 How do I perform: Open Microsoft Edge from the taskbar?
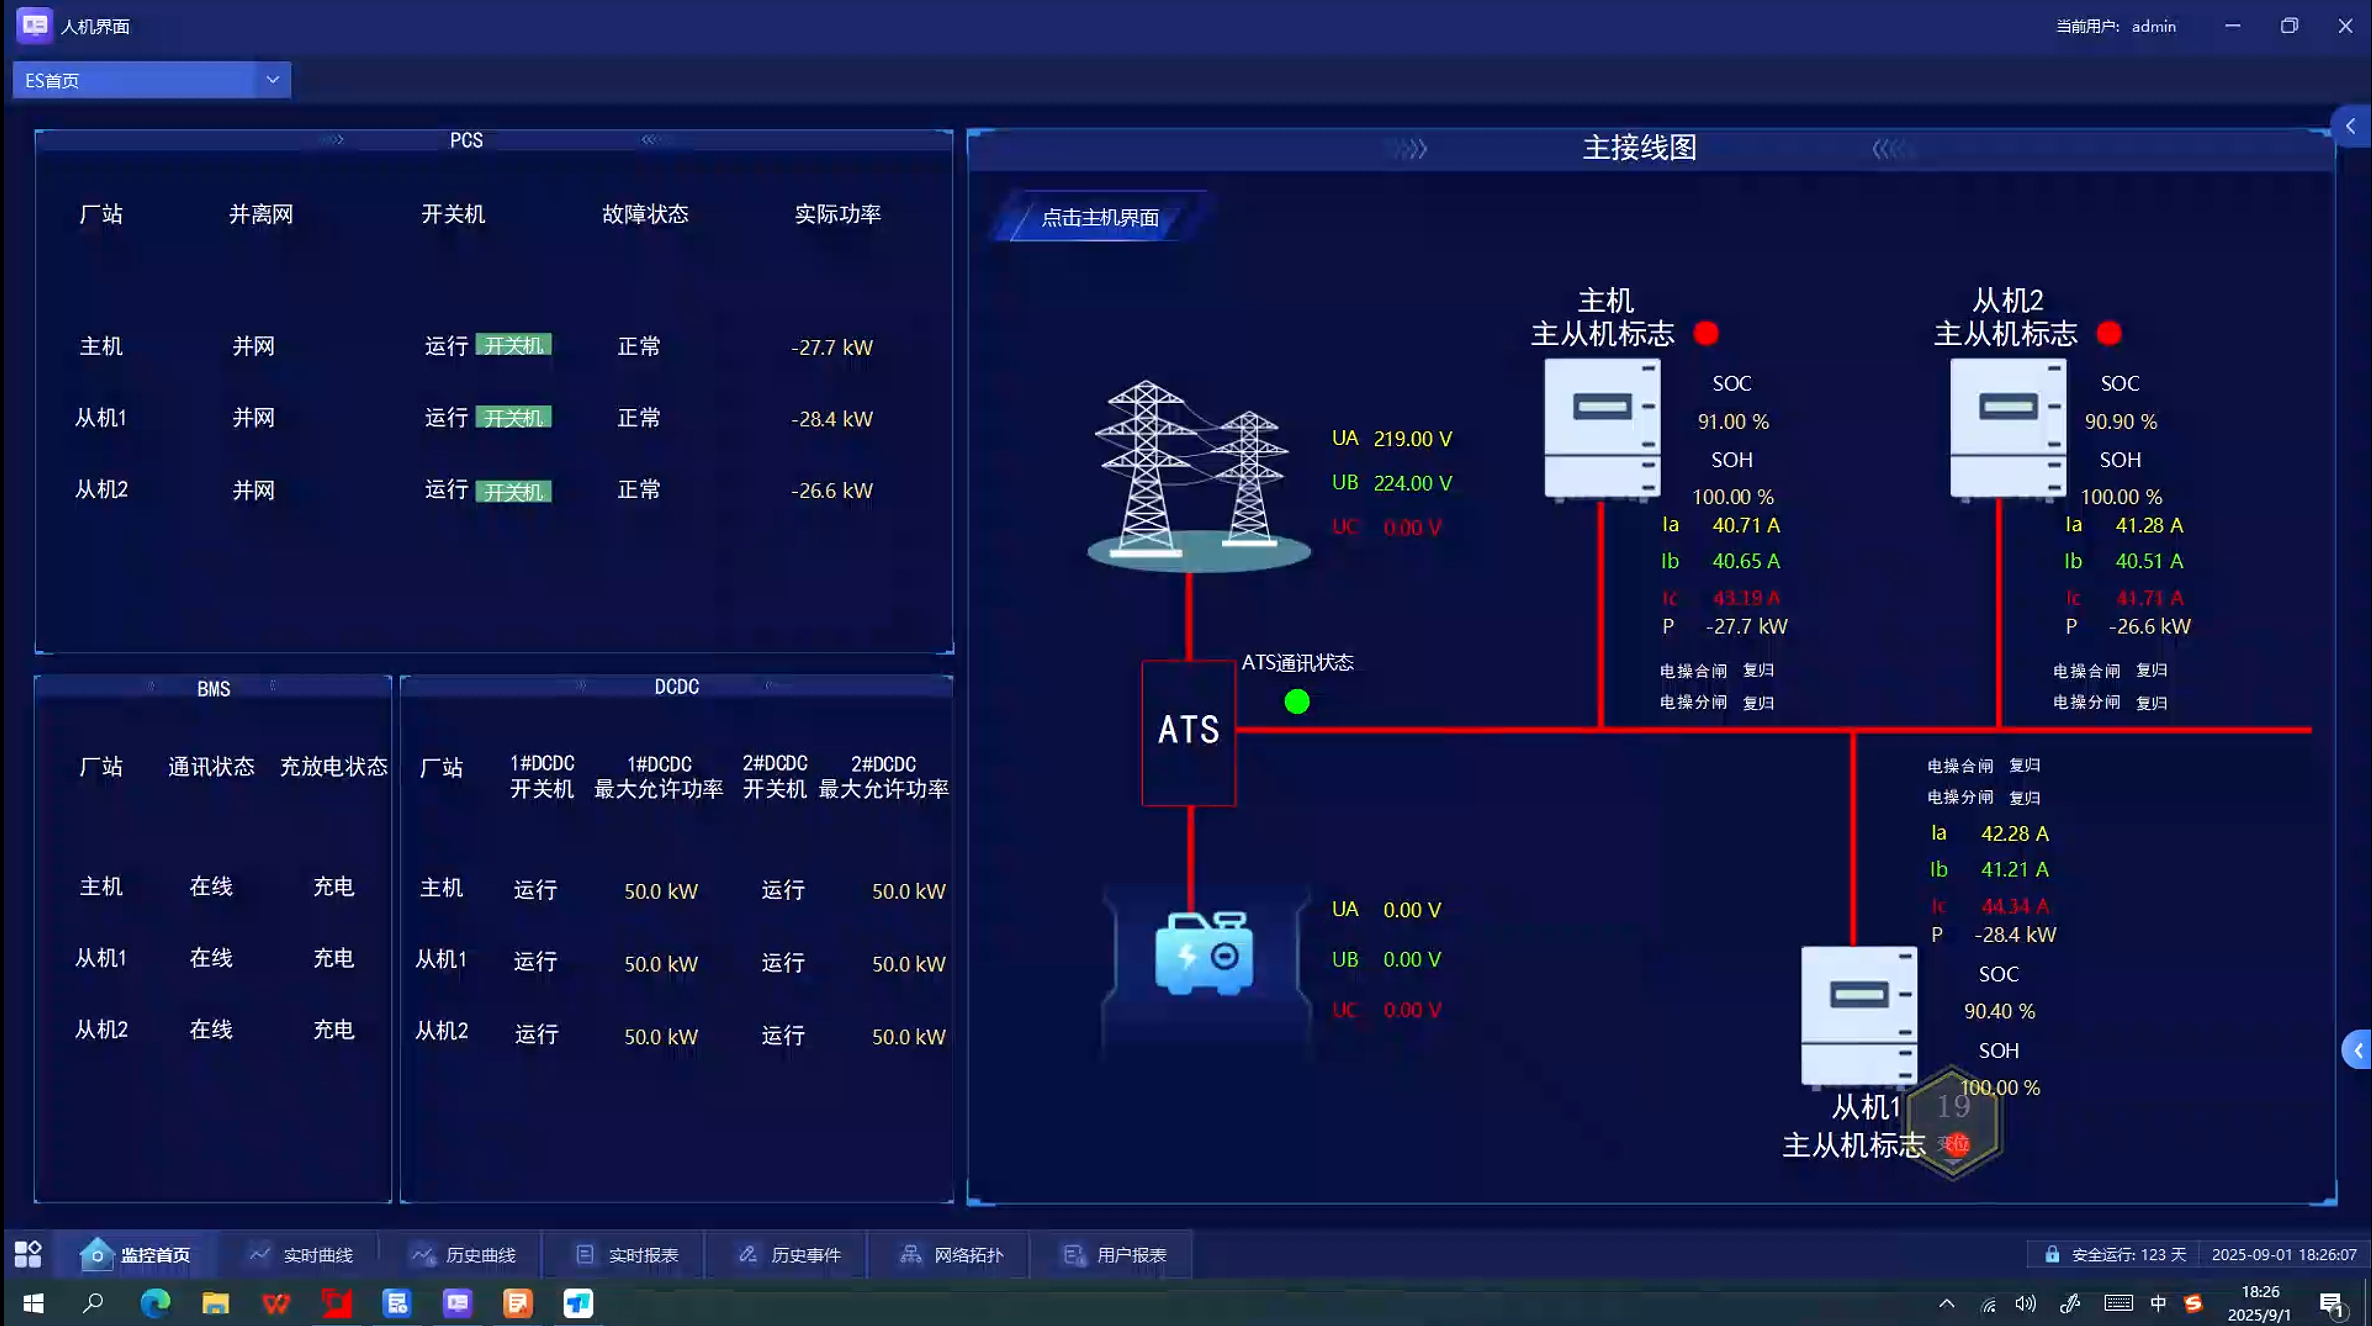pos(155,1303)
